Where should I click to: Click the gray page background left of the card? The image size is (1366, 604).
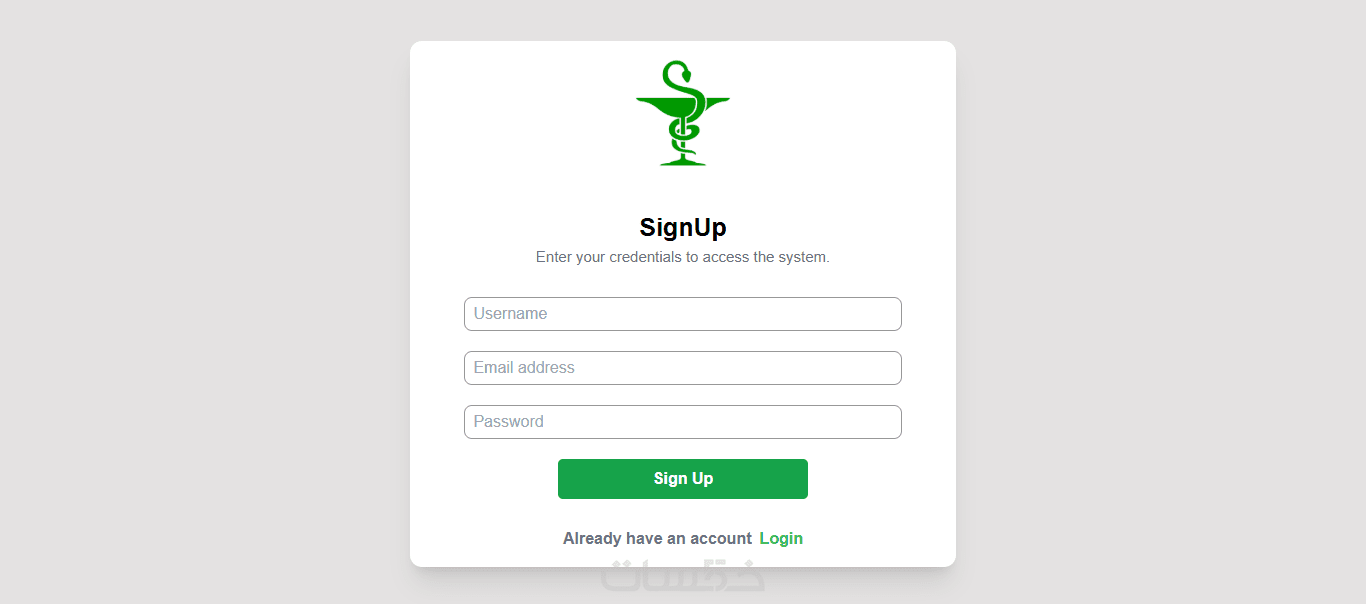[200, 300]
